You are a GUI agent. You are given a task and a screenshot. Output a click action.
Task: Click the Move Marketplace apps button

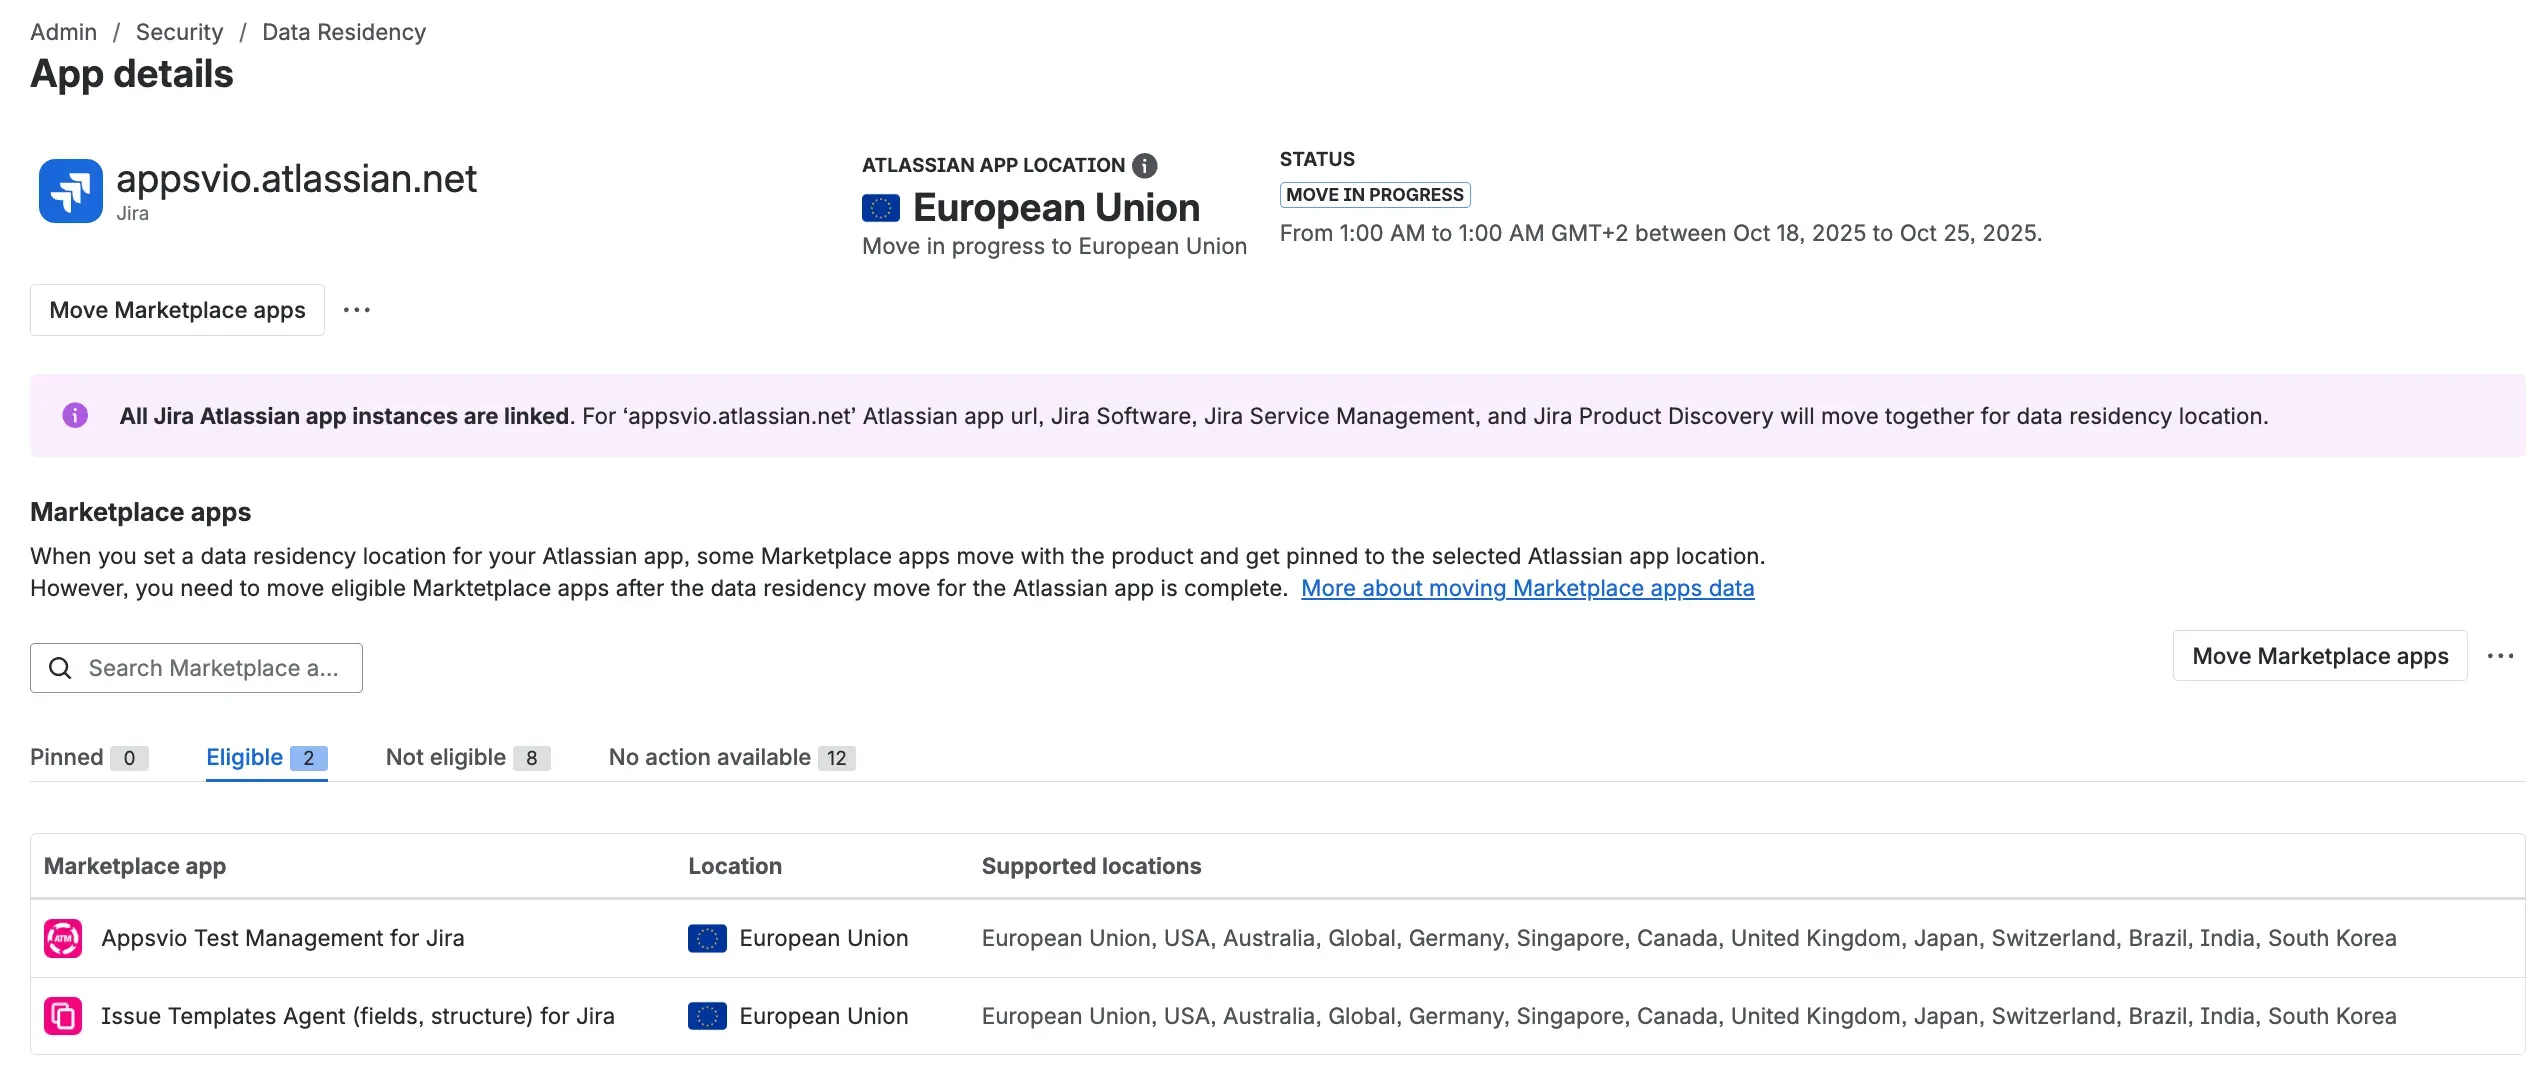177,310
